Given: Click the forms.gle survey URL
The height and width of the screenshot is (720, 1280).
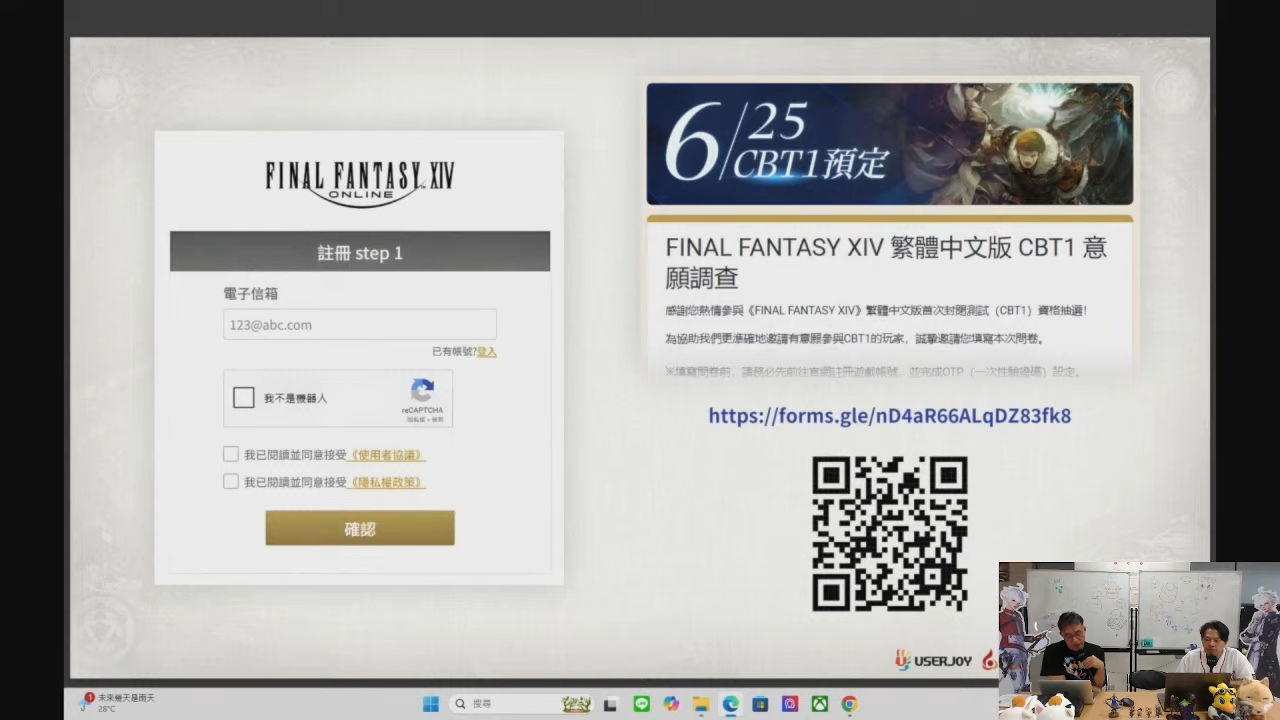Looking at the screenshot, I should click(889, 415).
